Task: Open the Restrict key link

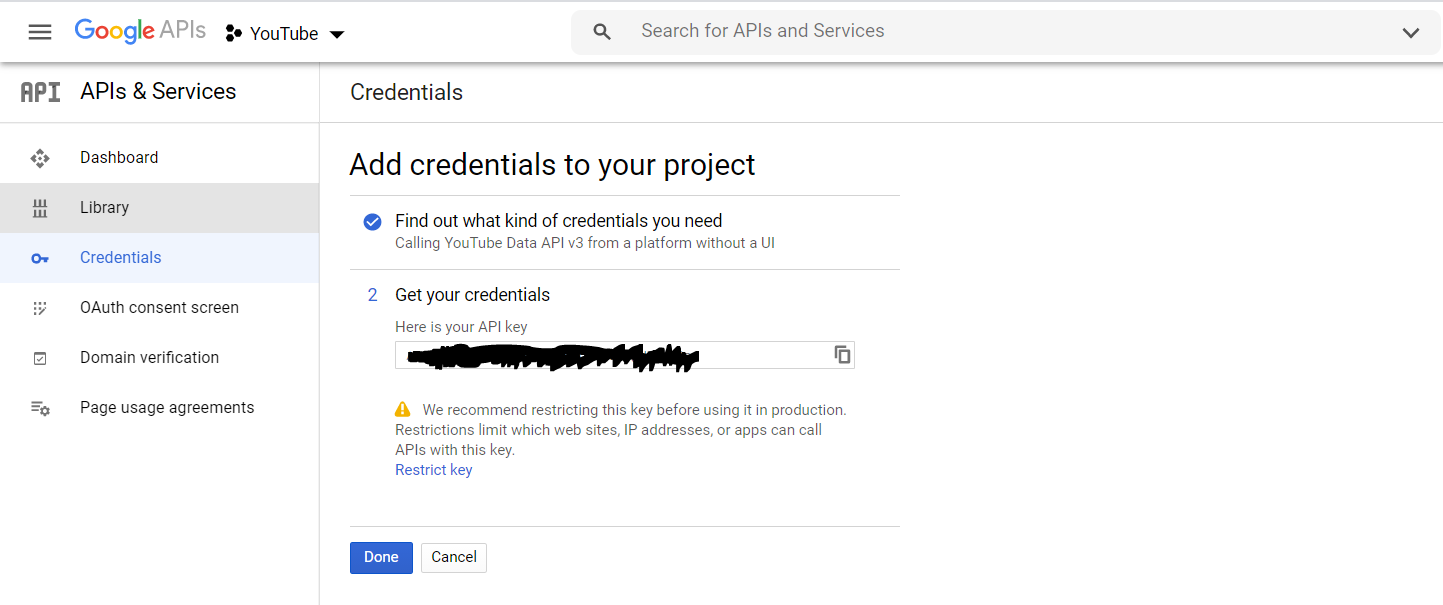Action: pos(433,469)
